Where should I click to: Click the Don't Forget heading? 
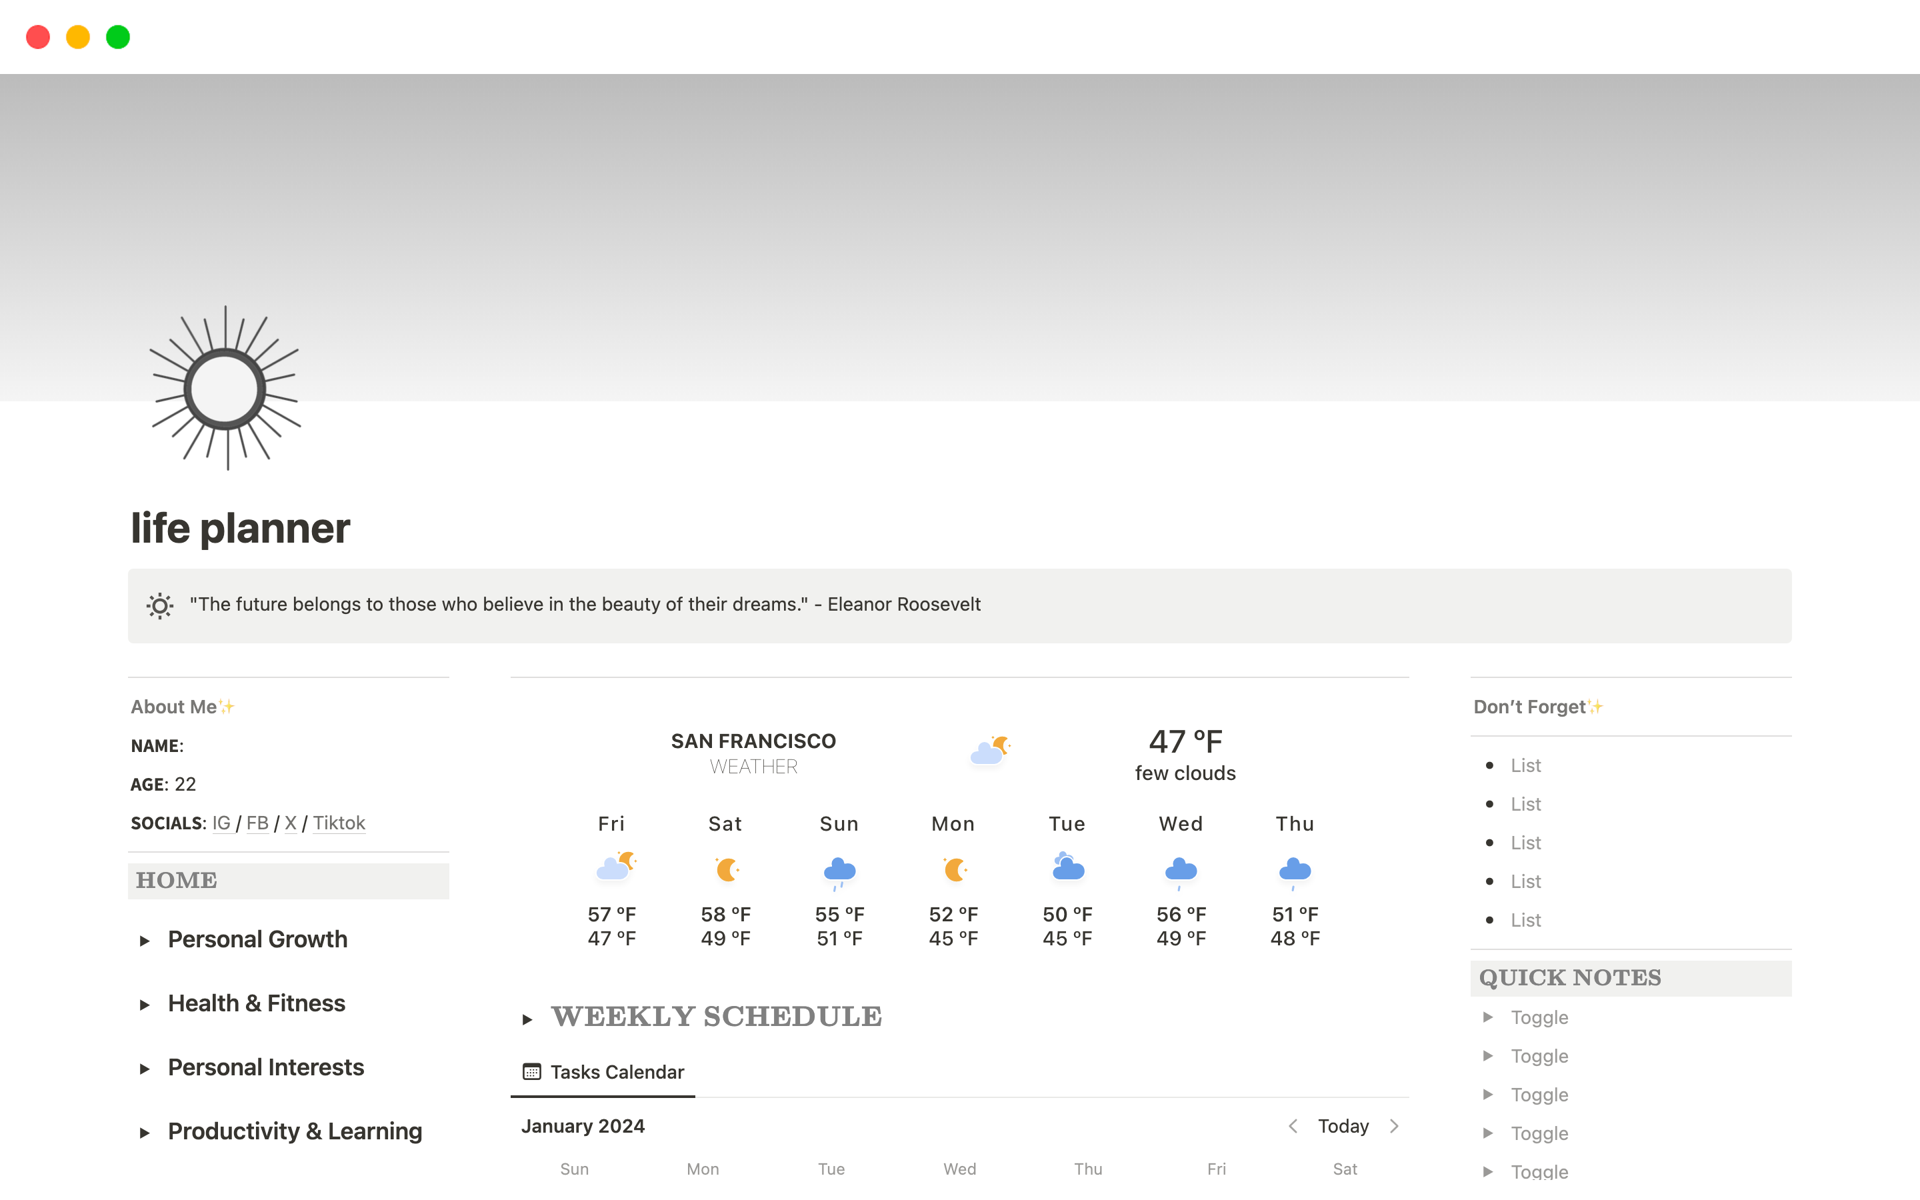[x=1538, y=707]
